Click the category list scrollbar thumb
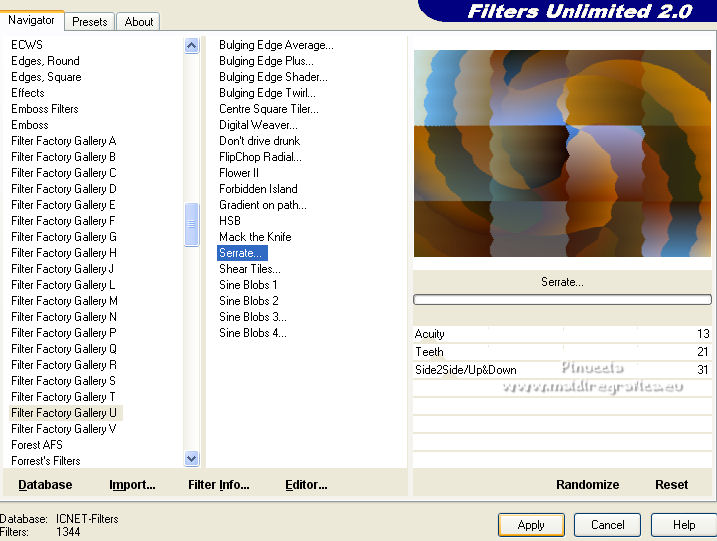The height and width of the screenshot is (541, 717). [192, 224]
